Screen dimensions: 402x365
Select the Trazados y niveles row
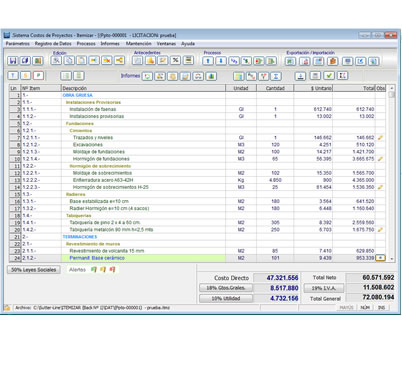197,138
